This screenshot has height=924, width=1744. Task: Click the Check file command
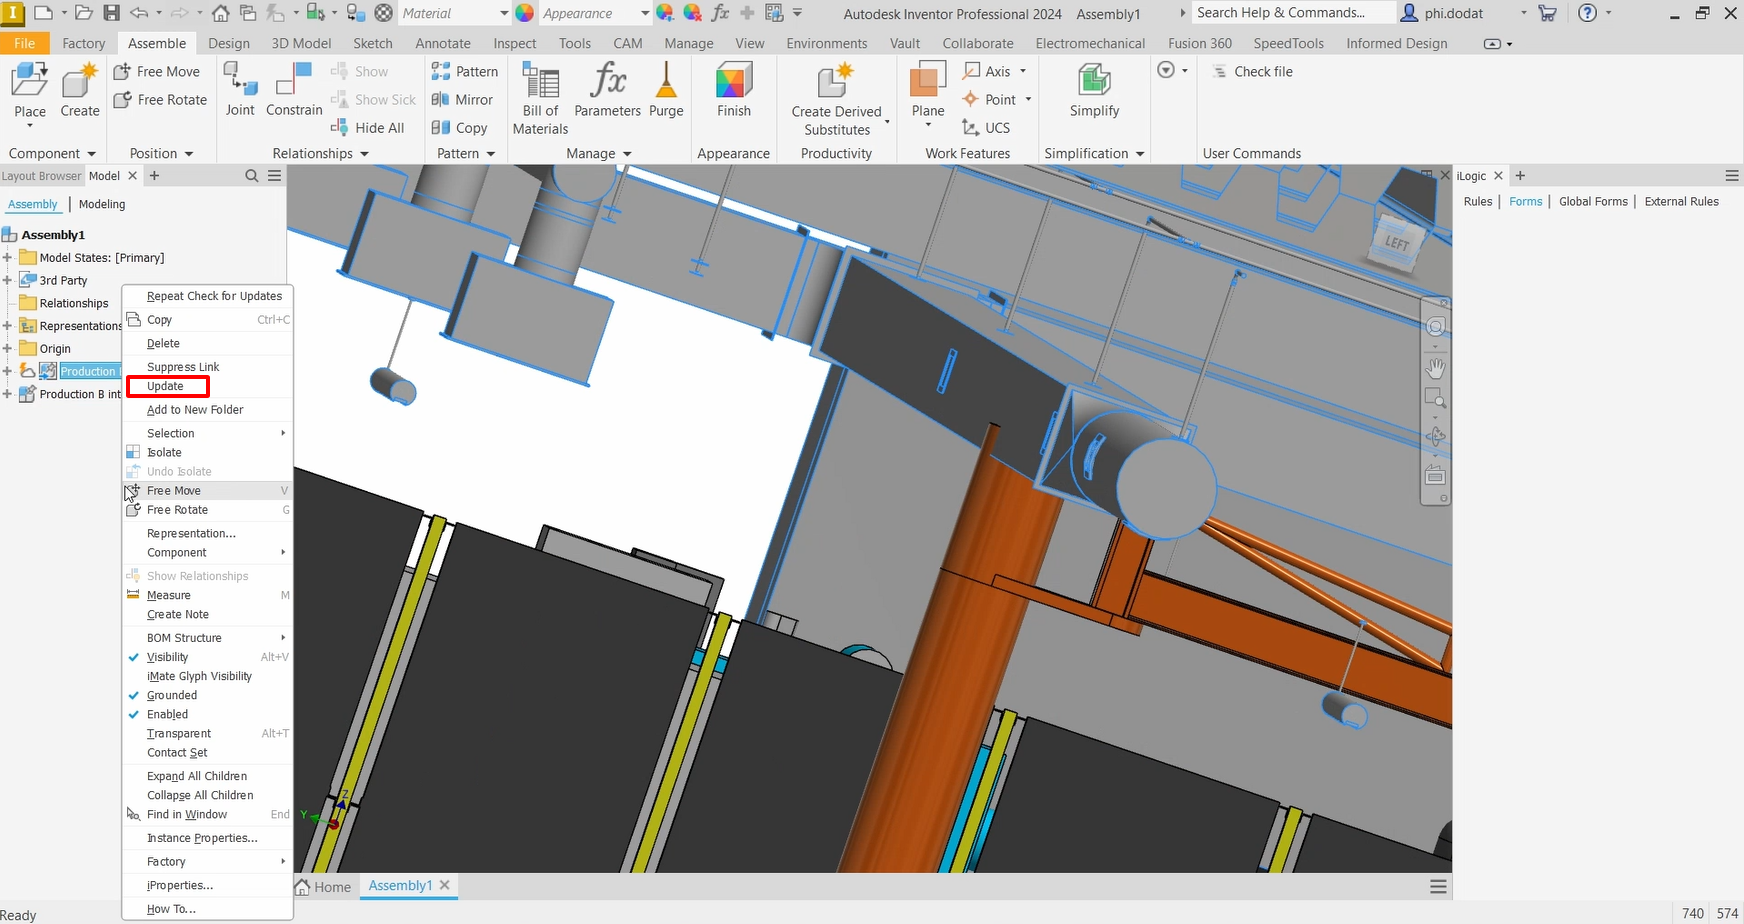click(1252, 72)
